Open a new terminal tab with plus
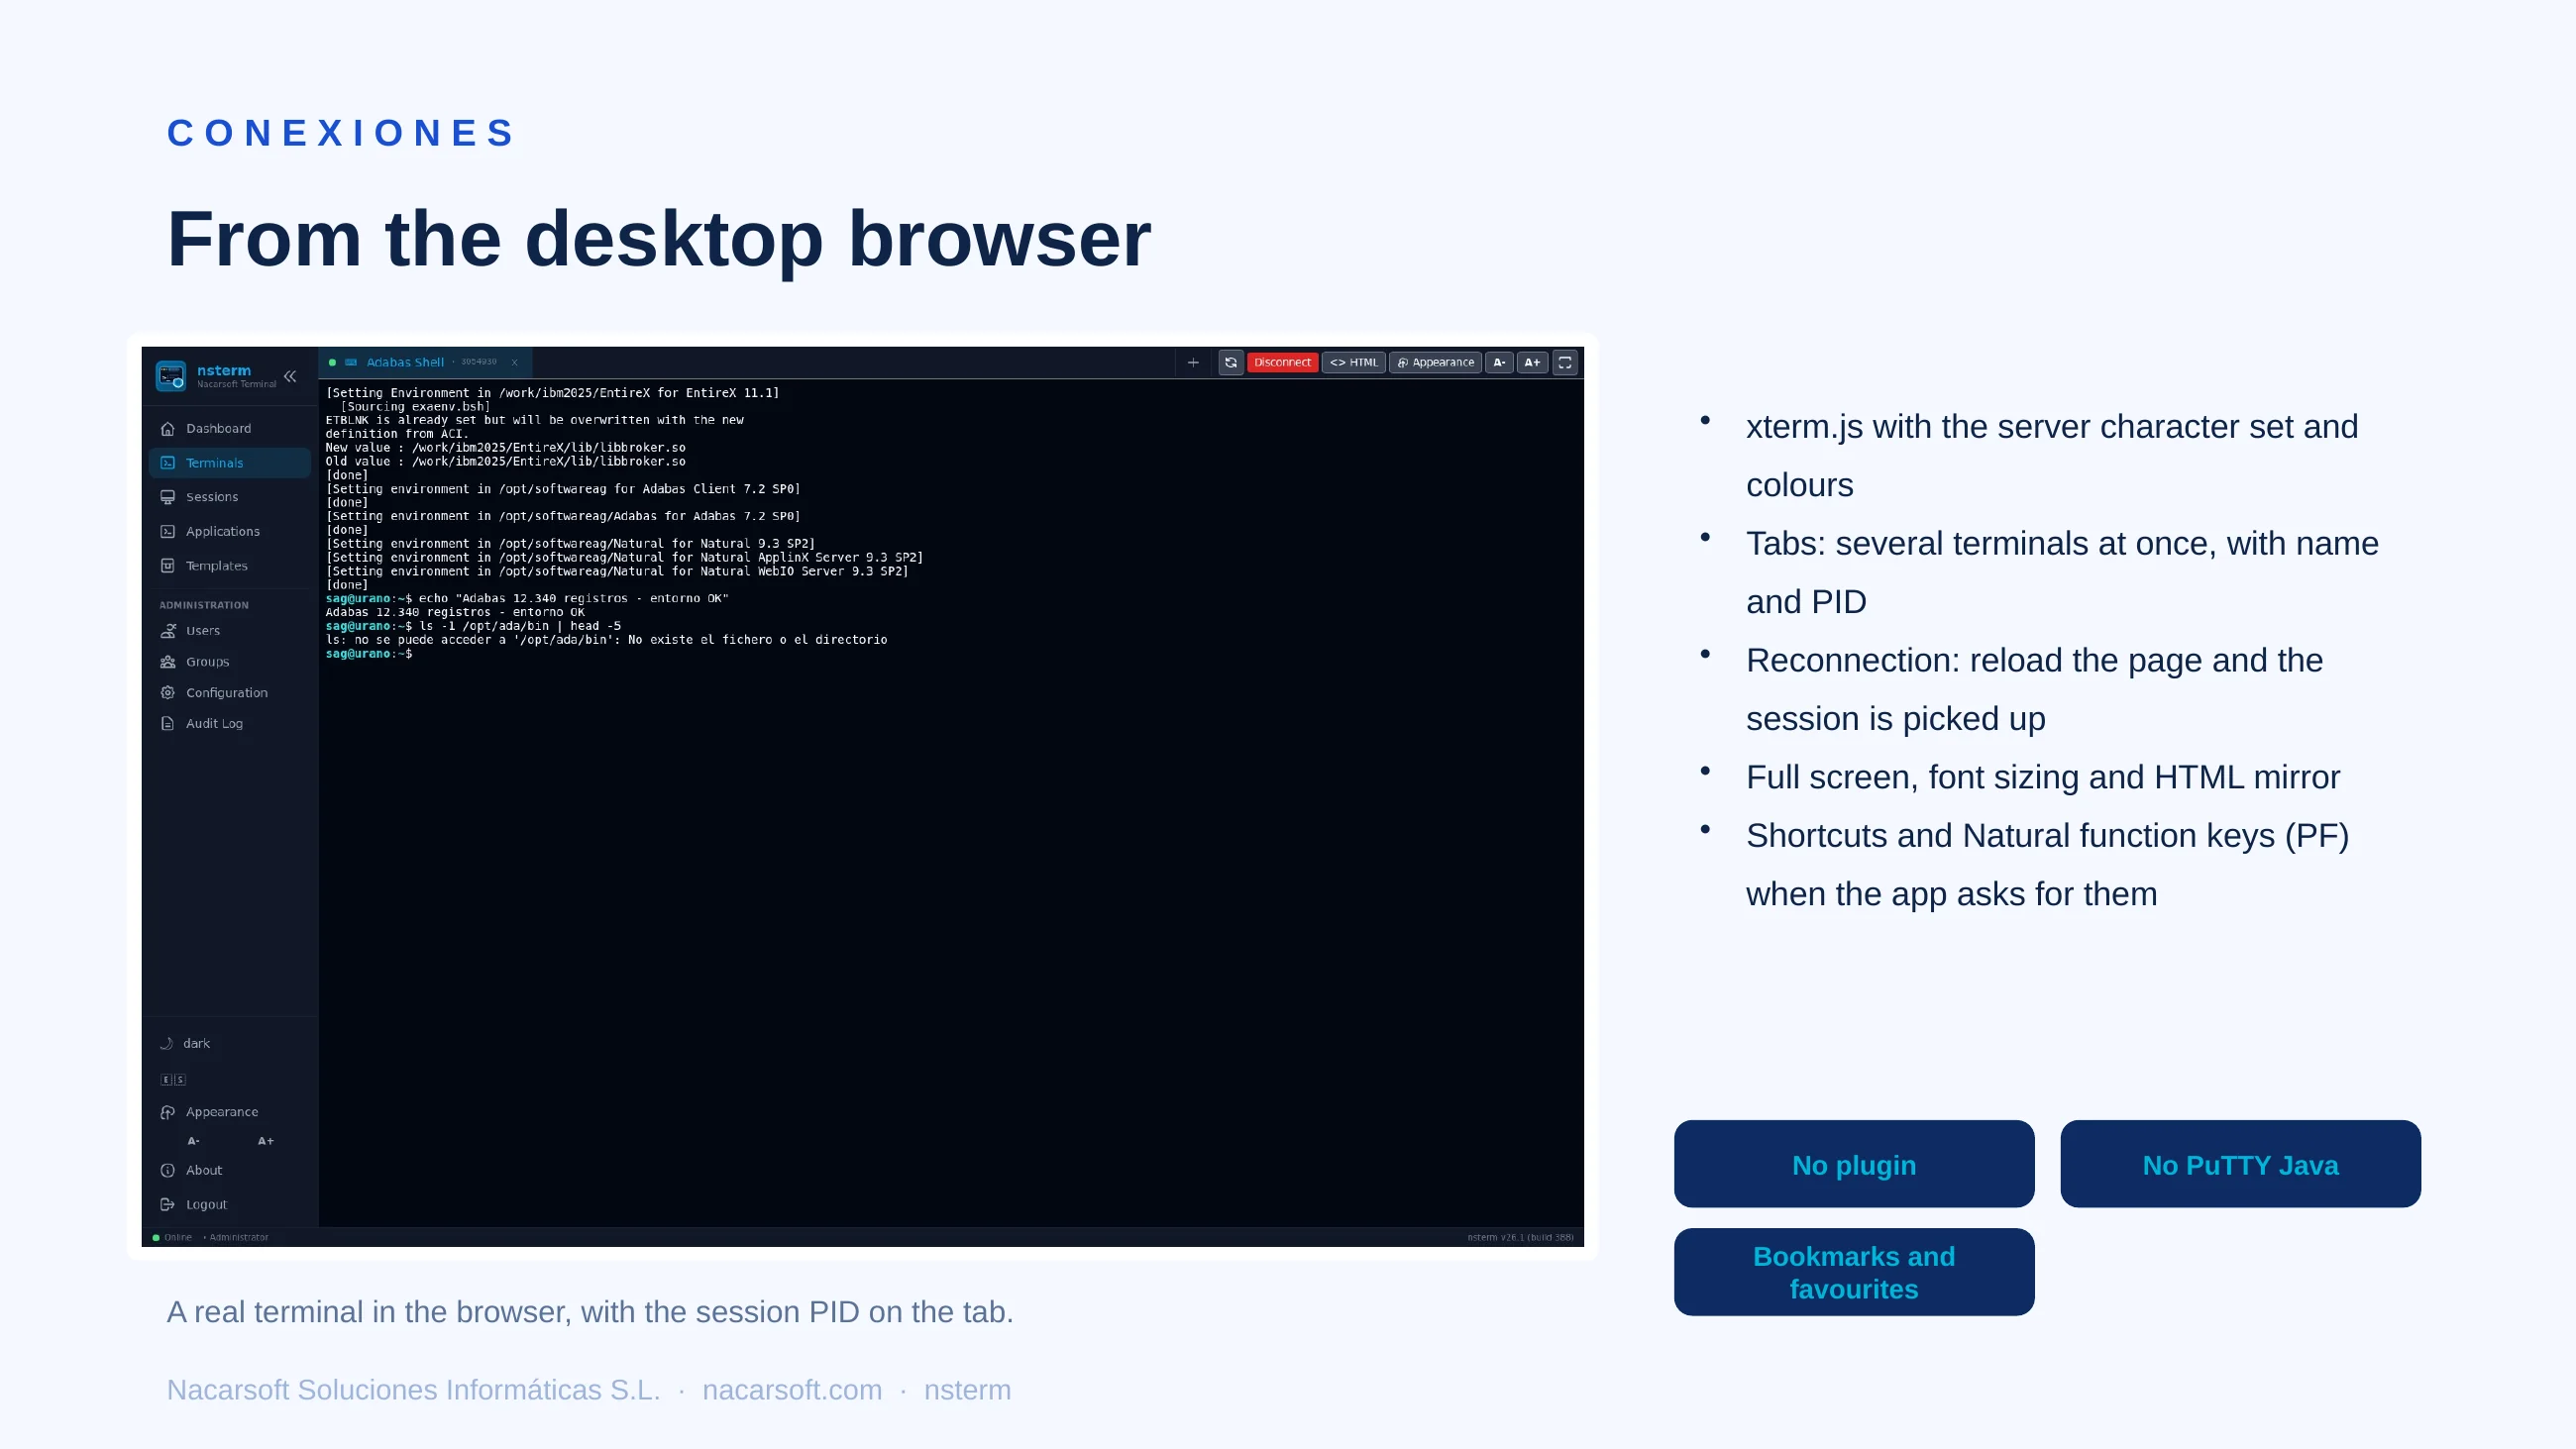 pos(1193,363)
